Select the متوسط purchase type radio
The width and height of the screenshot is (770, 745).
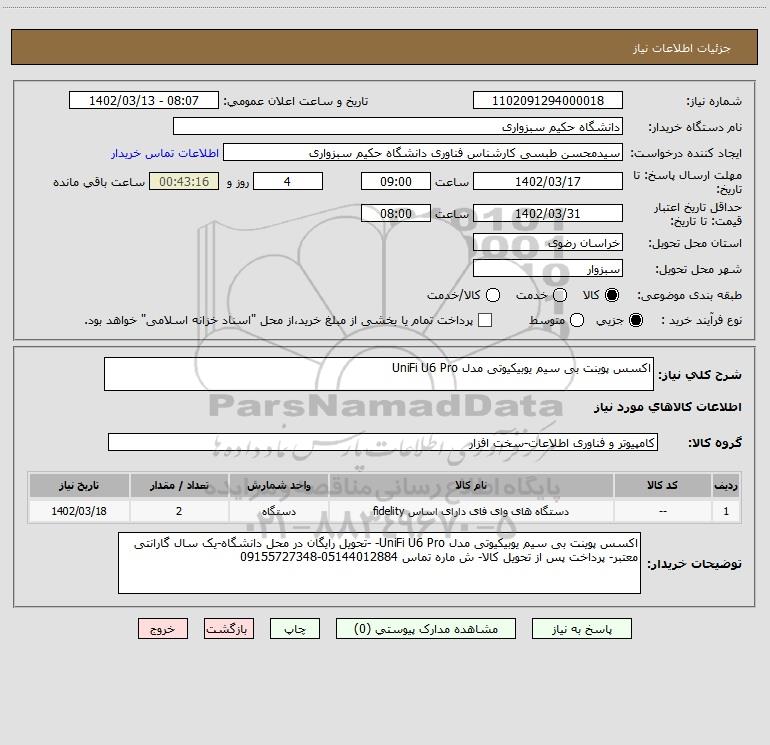(x=577, y=320)
